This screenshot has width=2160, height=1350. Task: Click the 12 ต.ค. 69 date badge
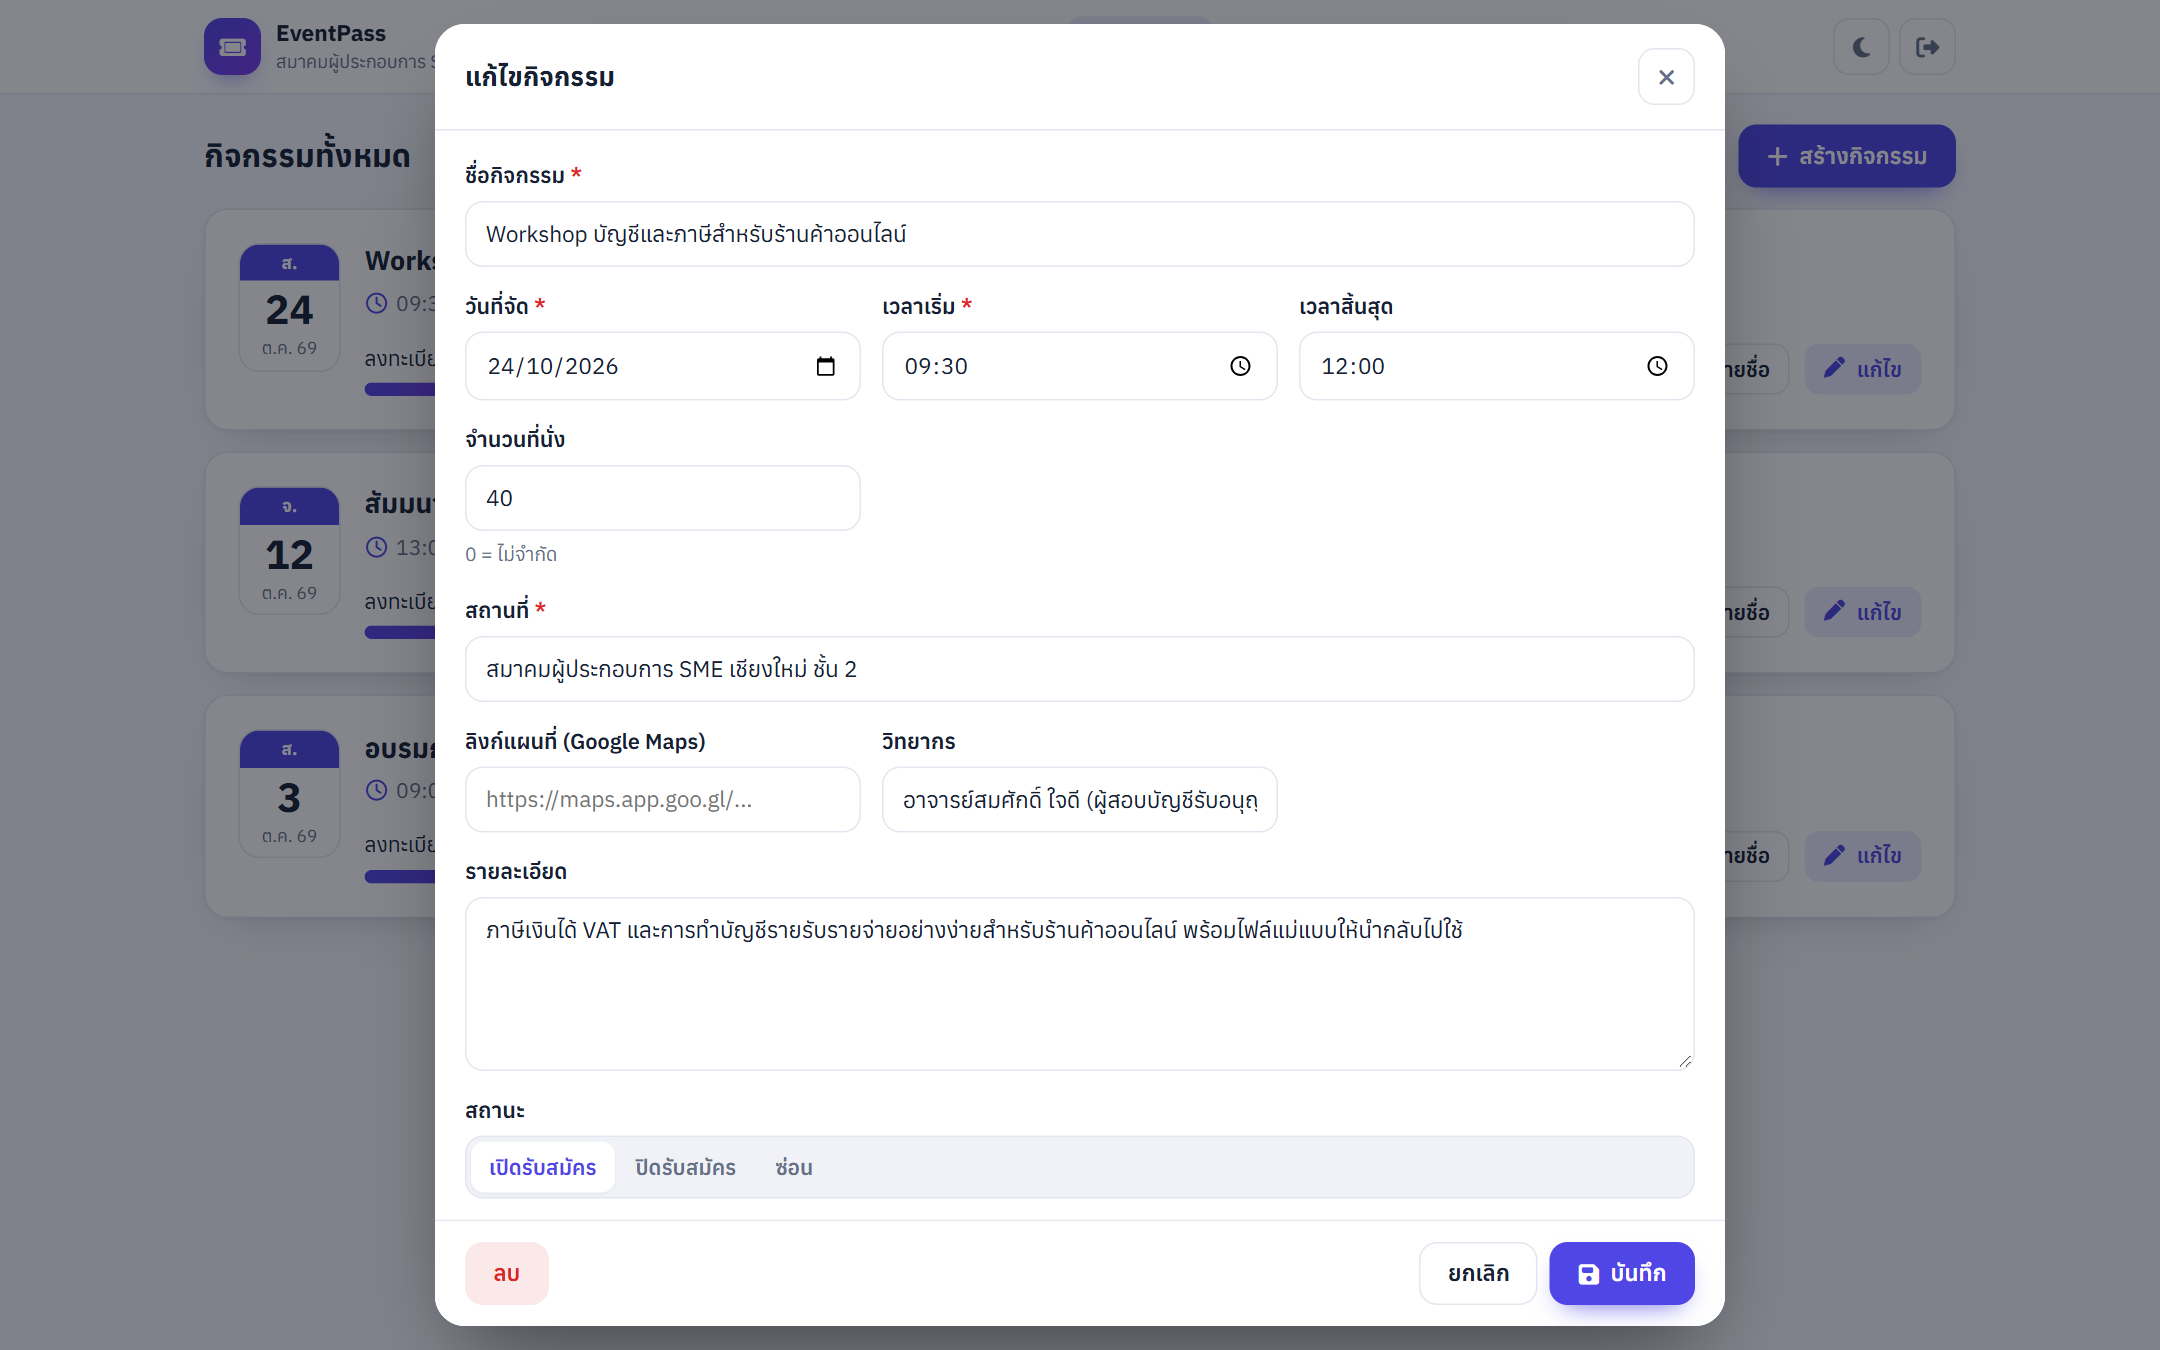tap(289, 551)
